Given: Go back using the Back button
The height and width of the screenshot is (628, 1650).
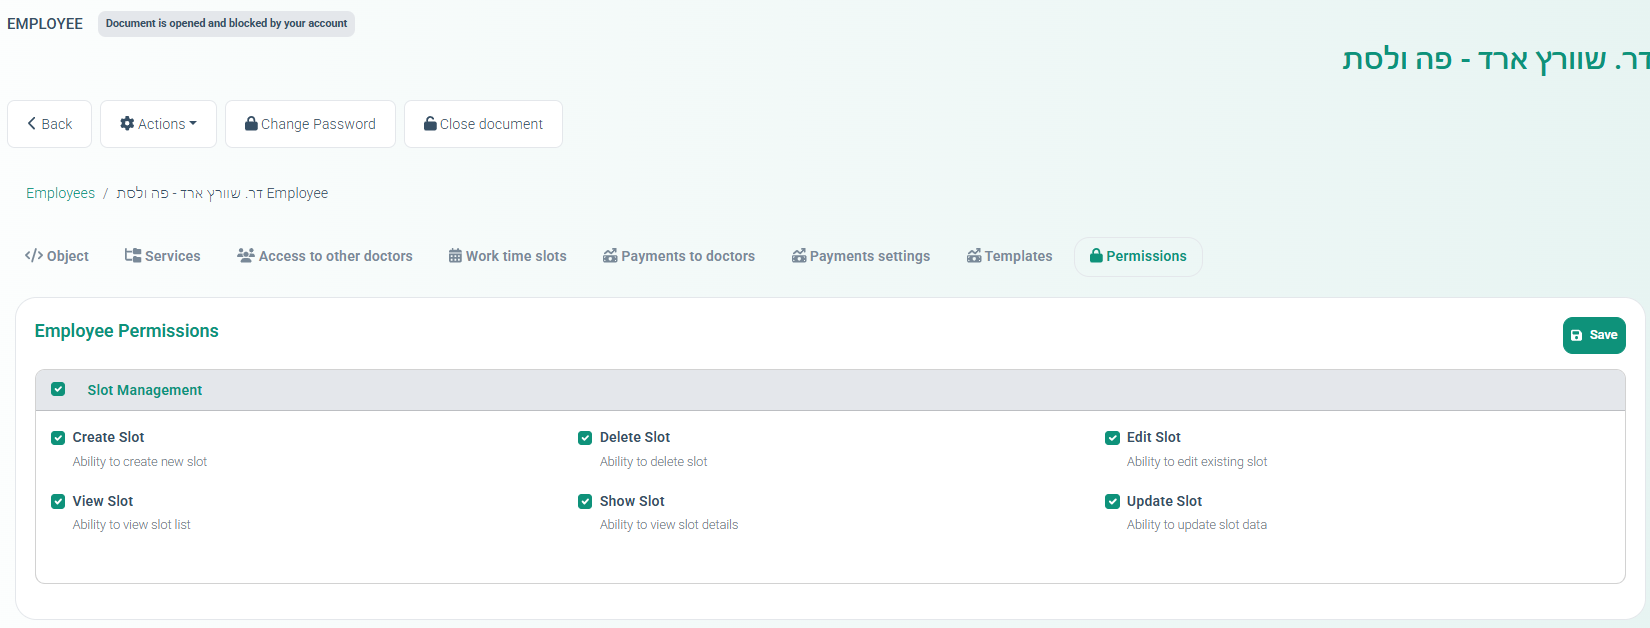Looking at the screenshot, I should click(x=50, y=124).
